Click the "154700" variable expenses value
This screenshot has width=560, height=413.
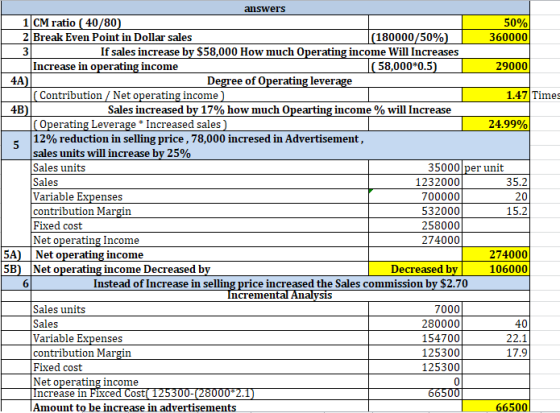(415, 338)
